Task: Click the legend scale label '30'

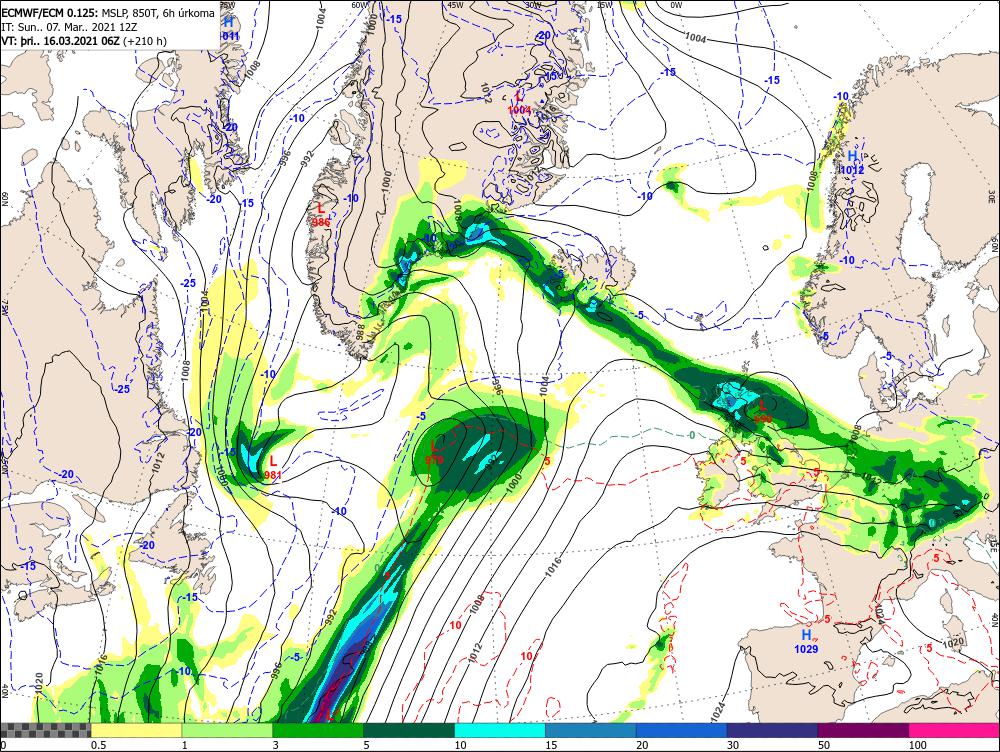Action: pos(733,745)
